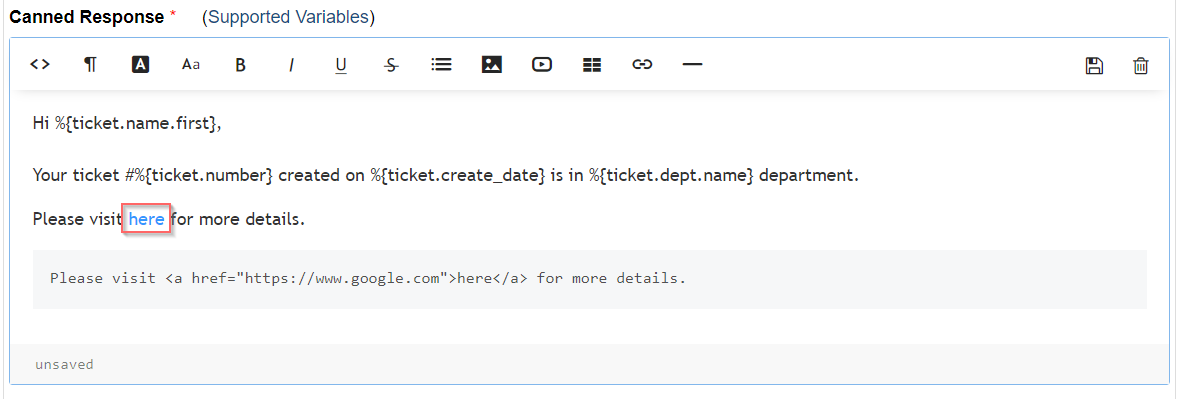The height and width of the screenshot is (399, 1184).
Task: Apply strikethrough formatting
Action: (390, 65)
